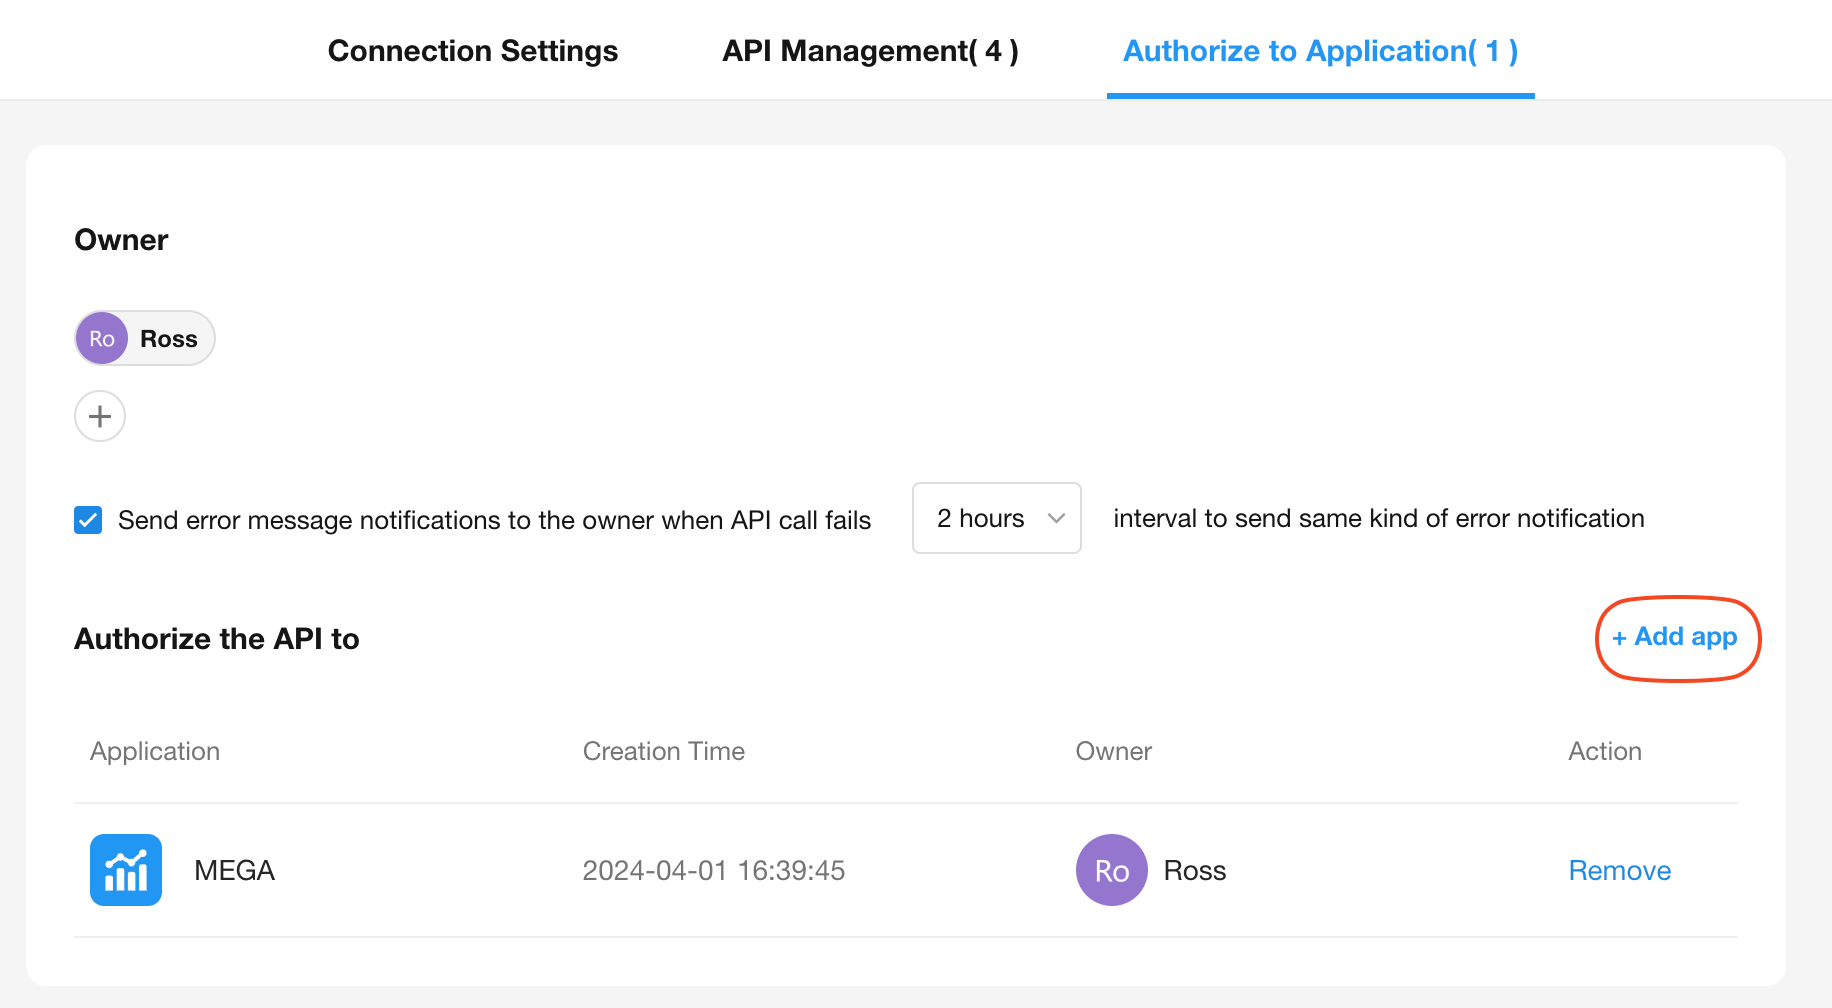
Task: Click the Application column header
Action: click(155, 751)
